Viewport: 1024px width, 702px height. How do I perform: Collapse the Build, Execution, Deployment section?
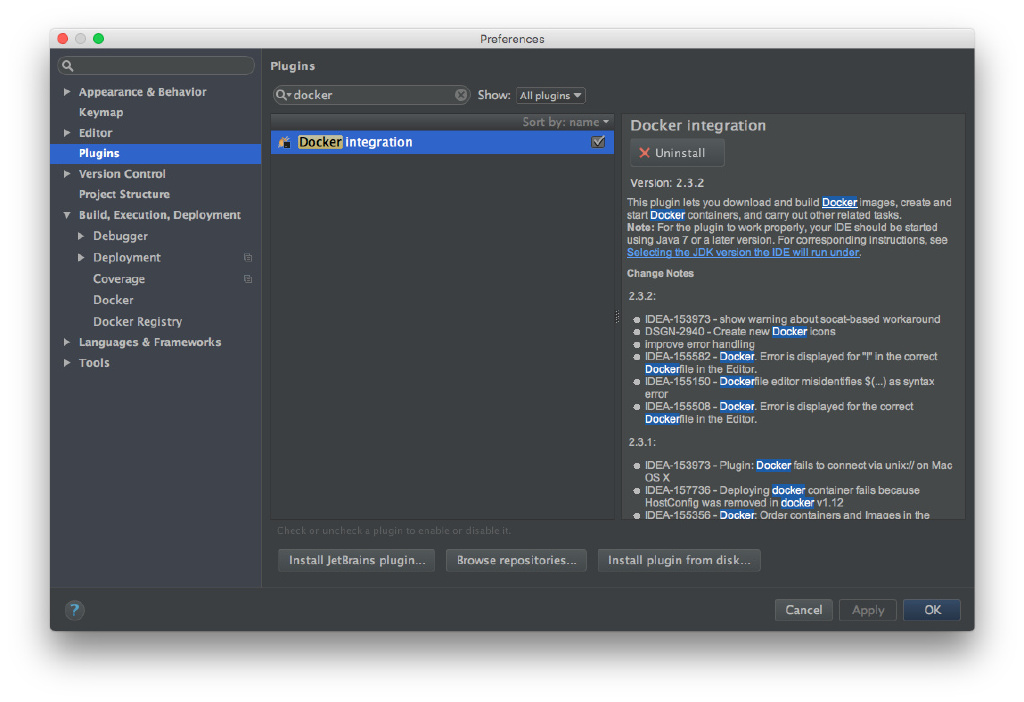click(67, 215)
